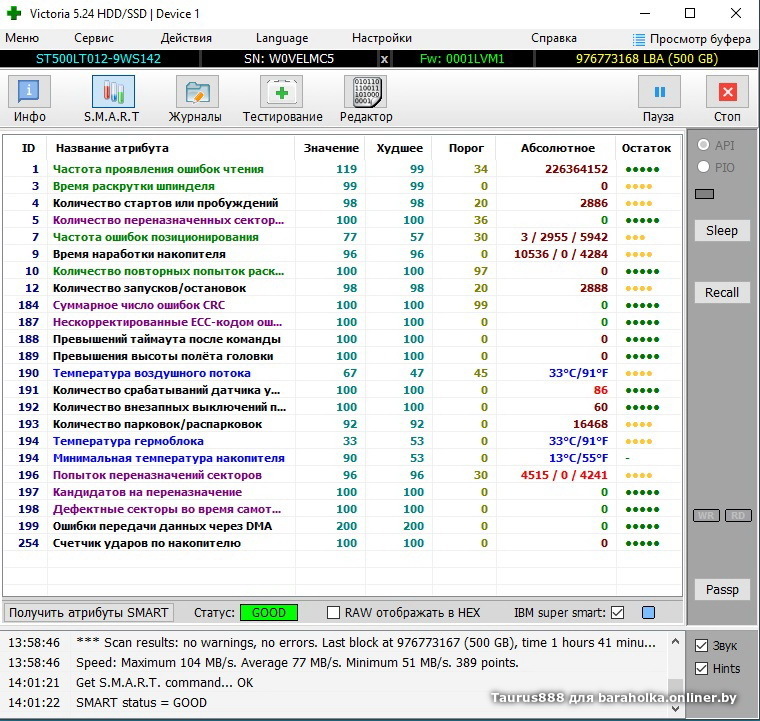Click the Passp button
The image size is (760, 721).
(x=722, y=590)
